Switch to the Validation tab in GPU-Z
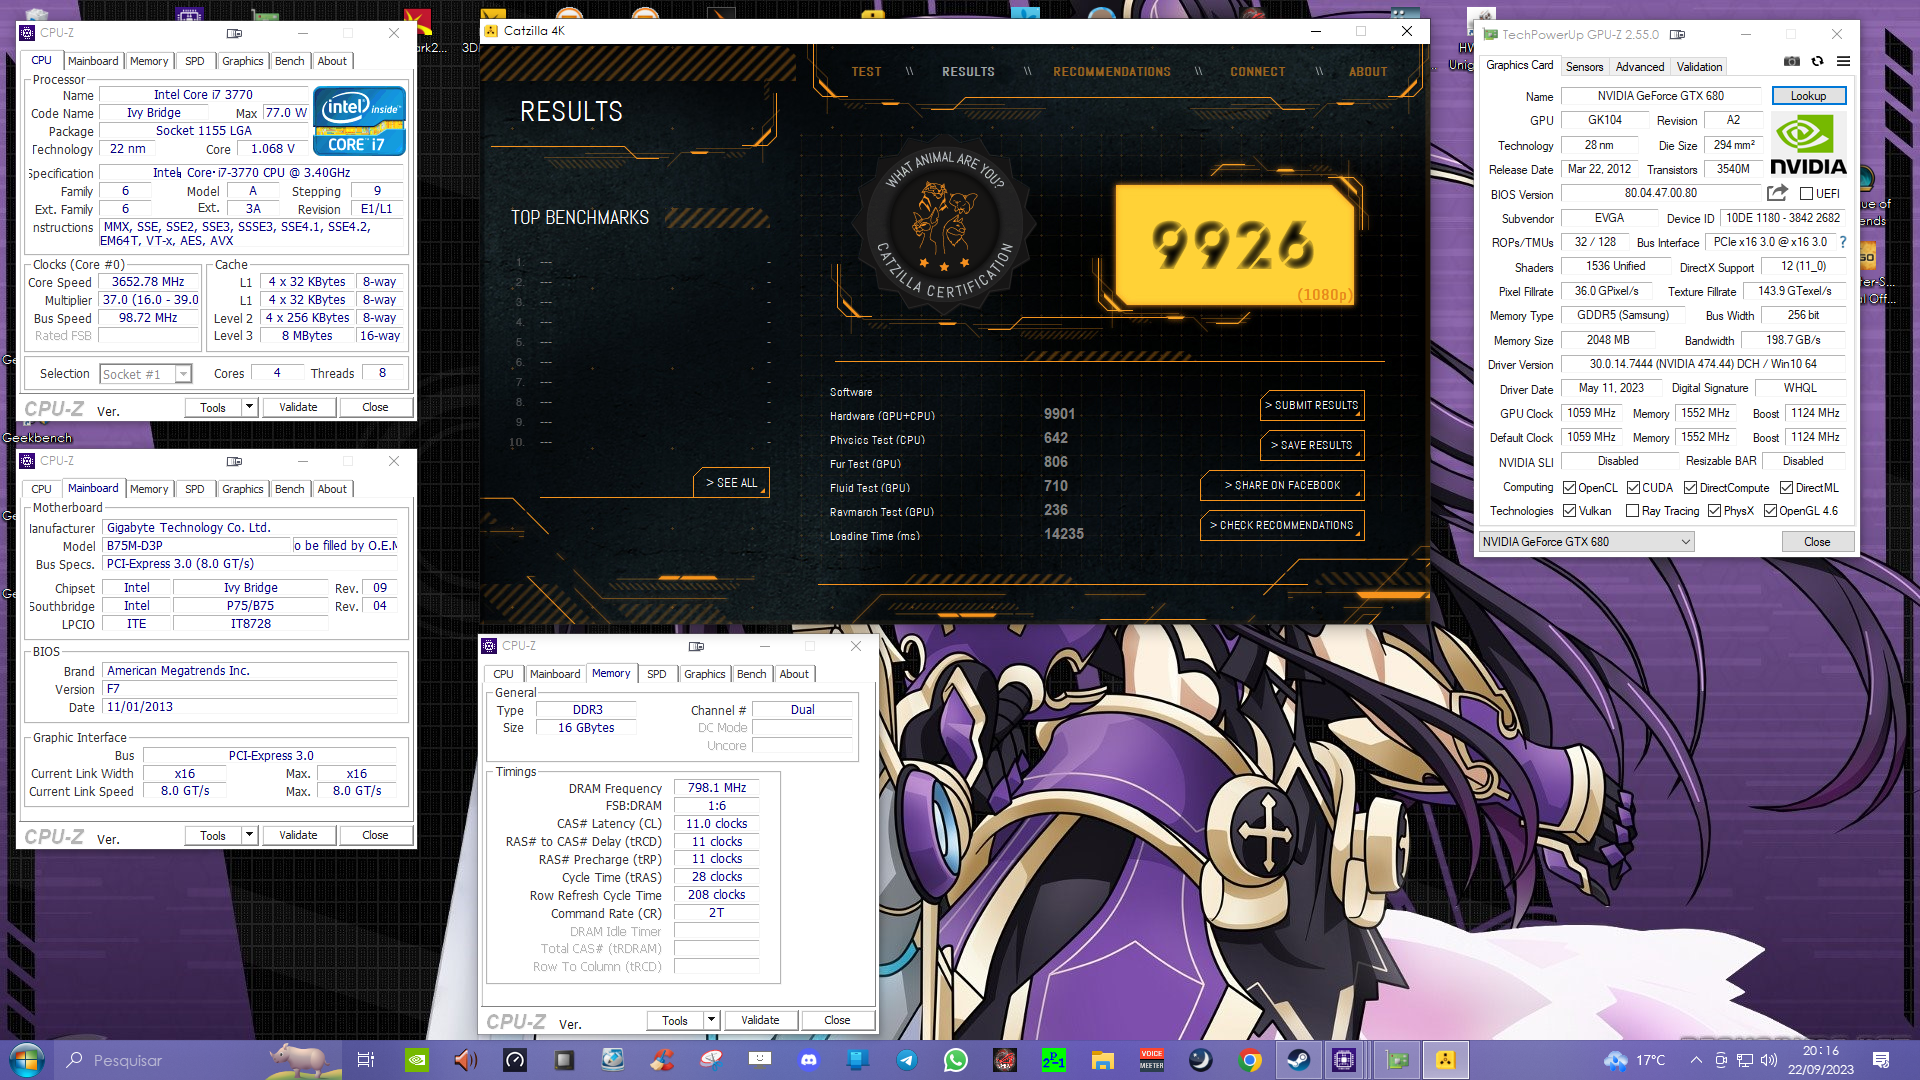This screenshot has height=1080, width=1920. point(1699,67)
